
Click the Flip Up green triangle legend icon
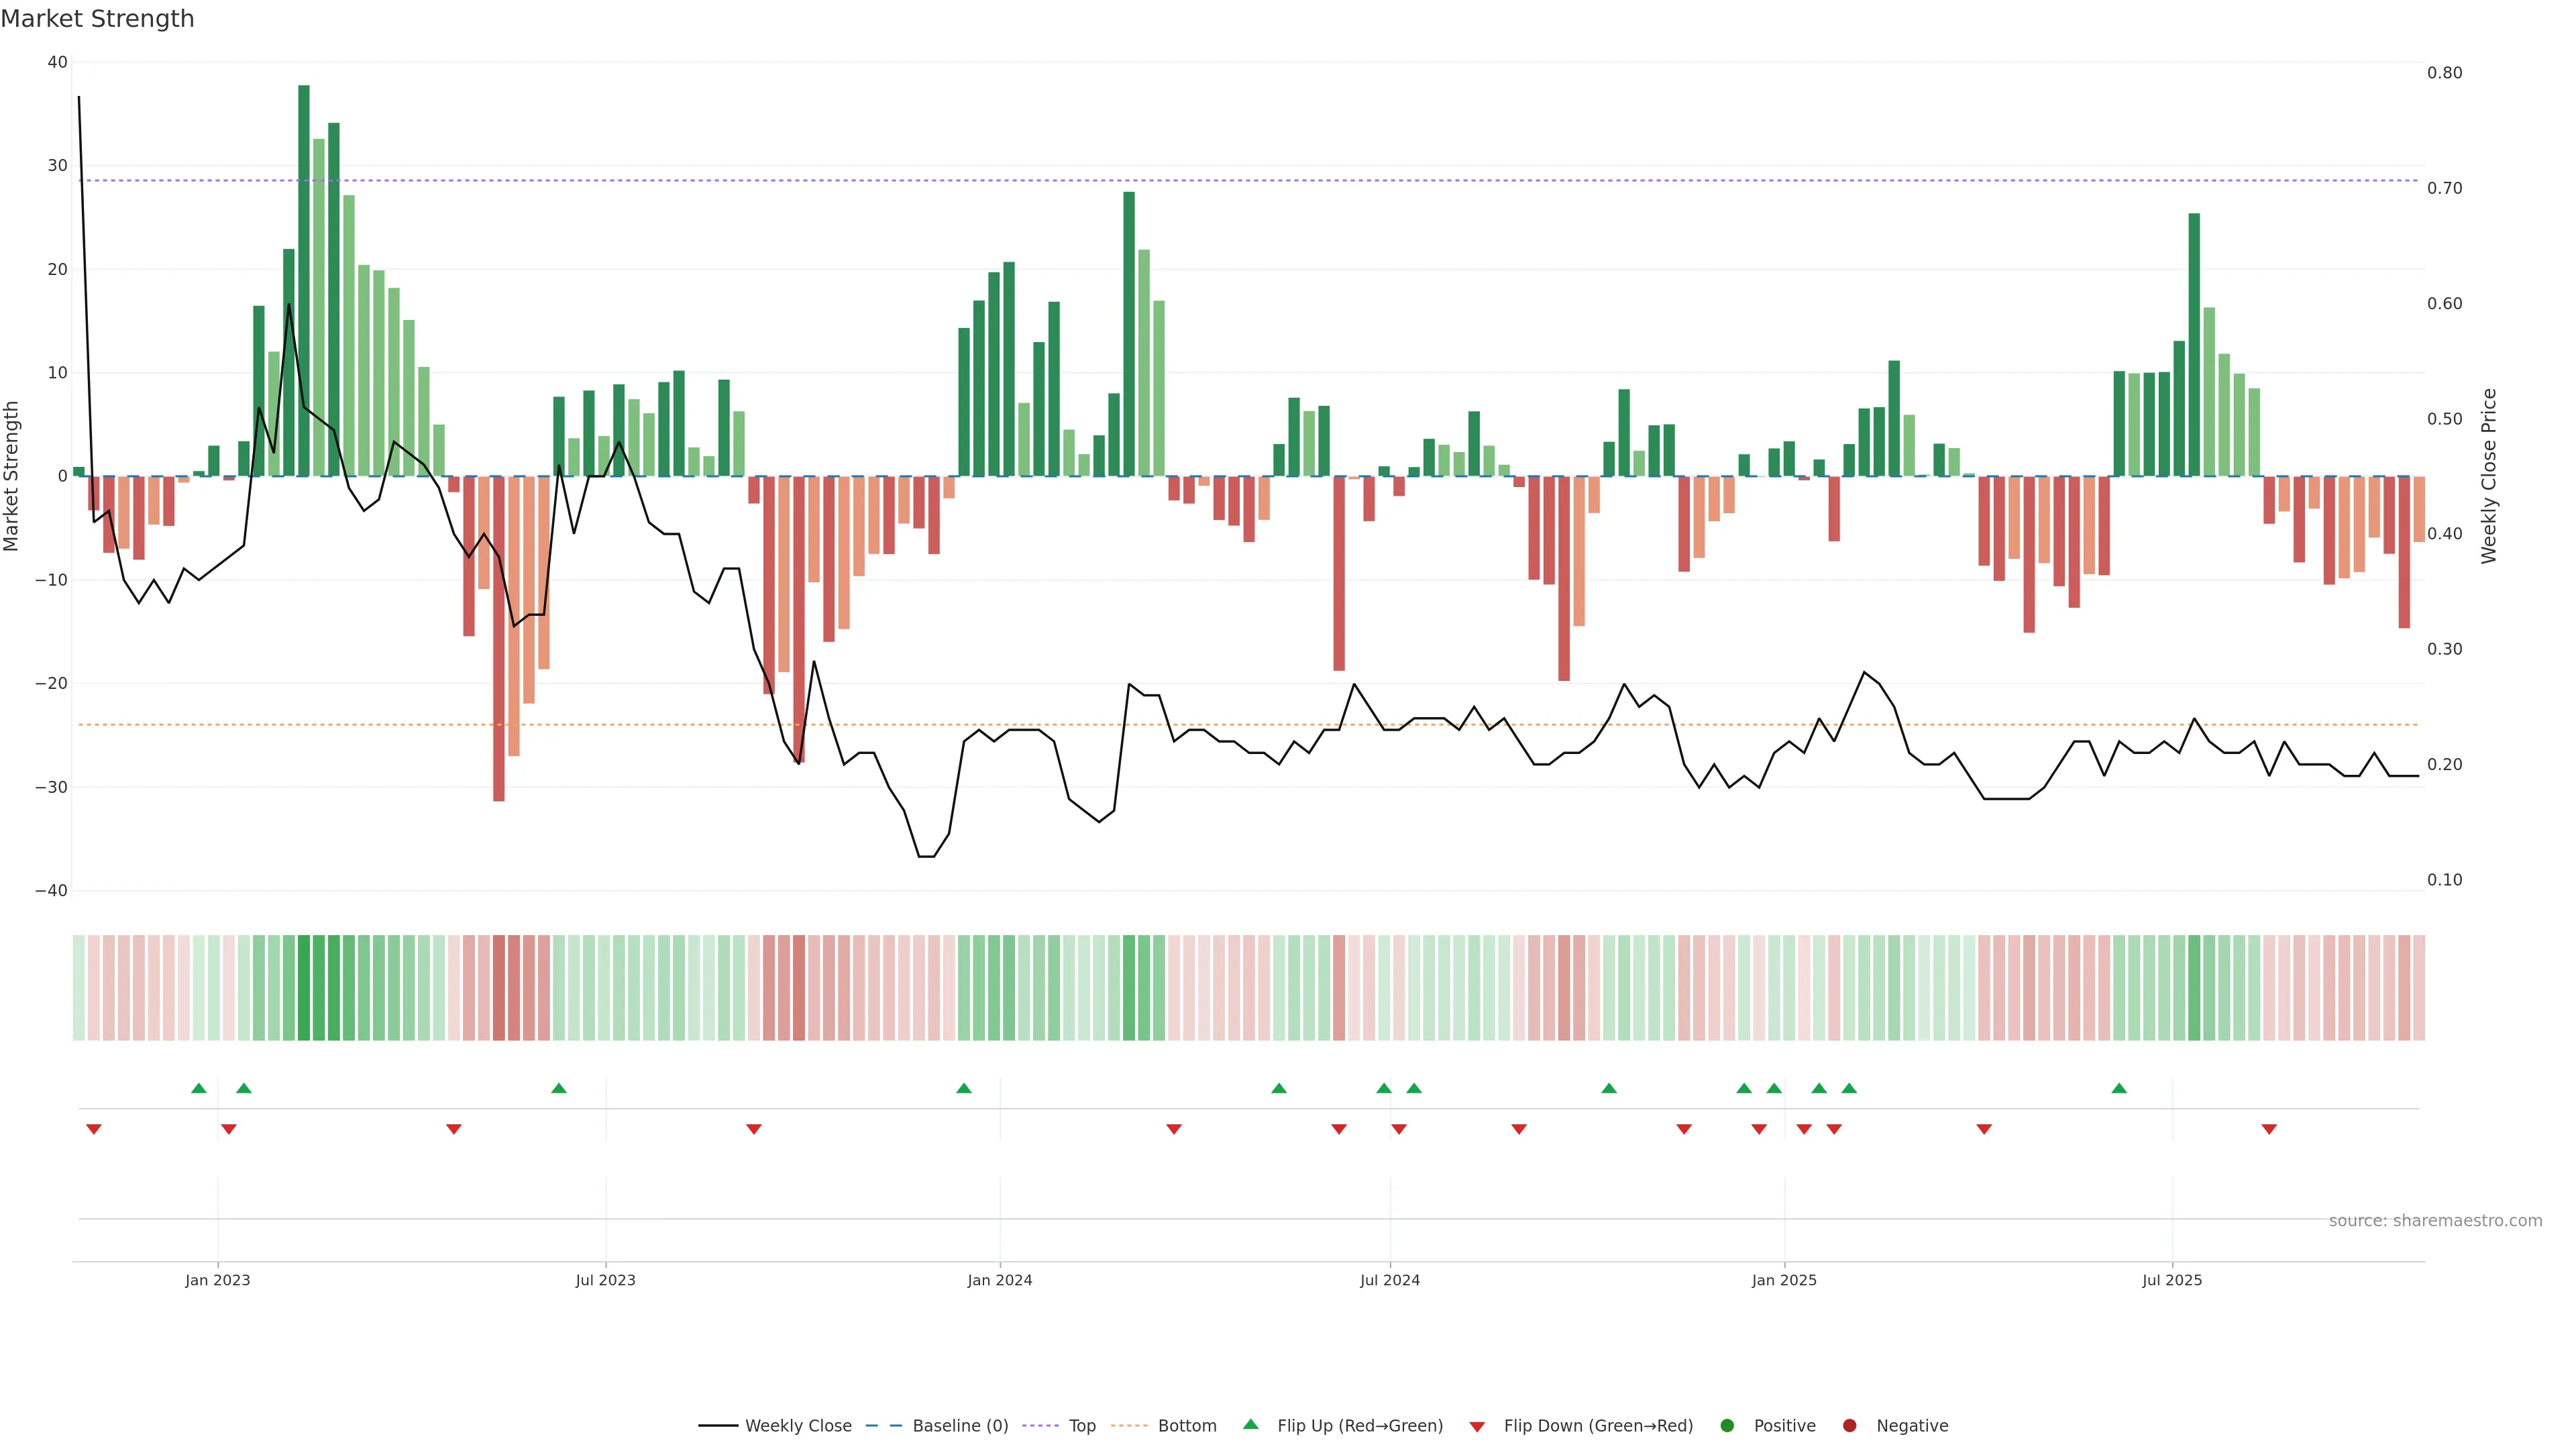[x=1250, y=1424]
